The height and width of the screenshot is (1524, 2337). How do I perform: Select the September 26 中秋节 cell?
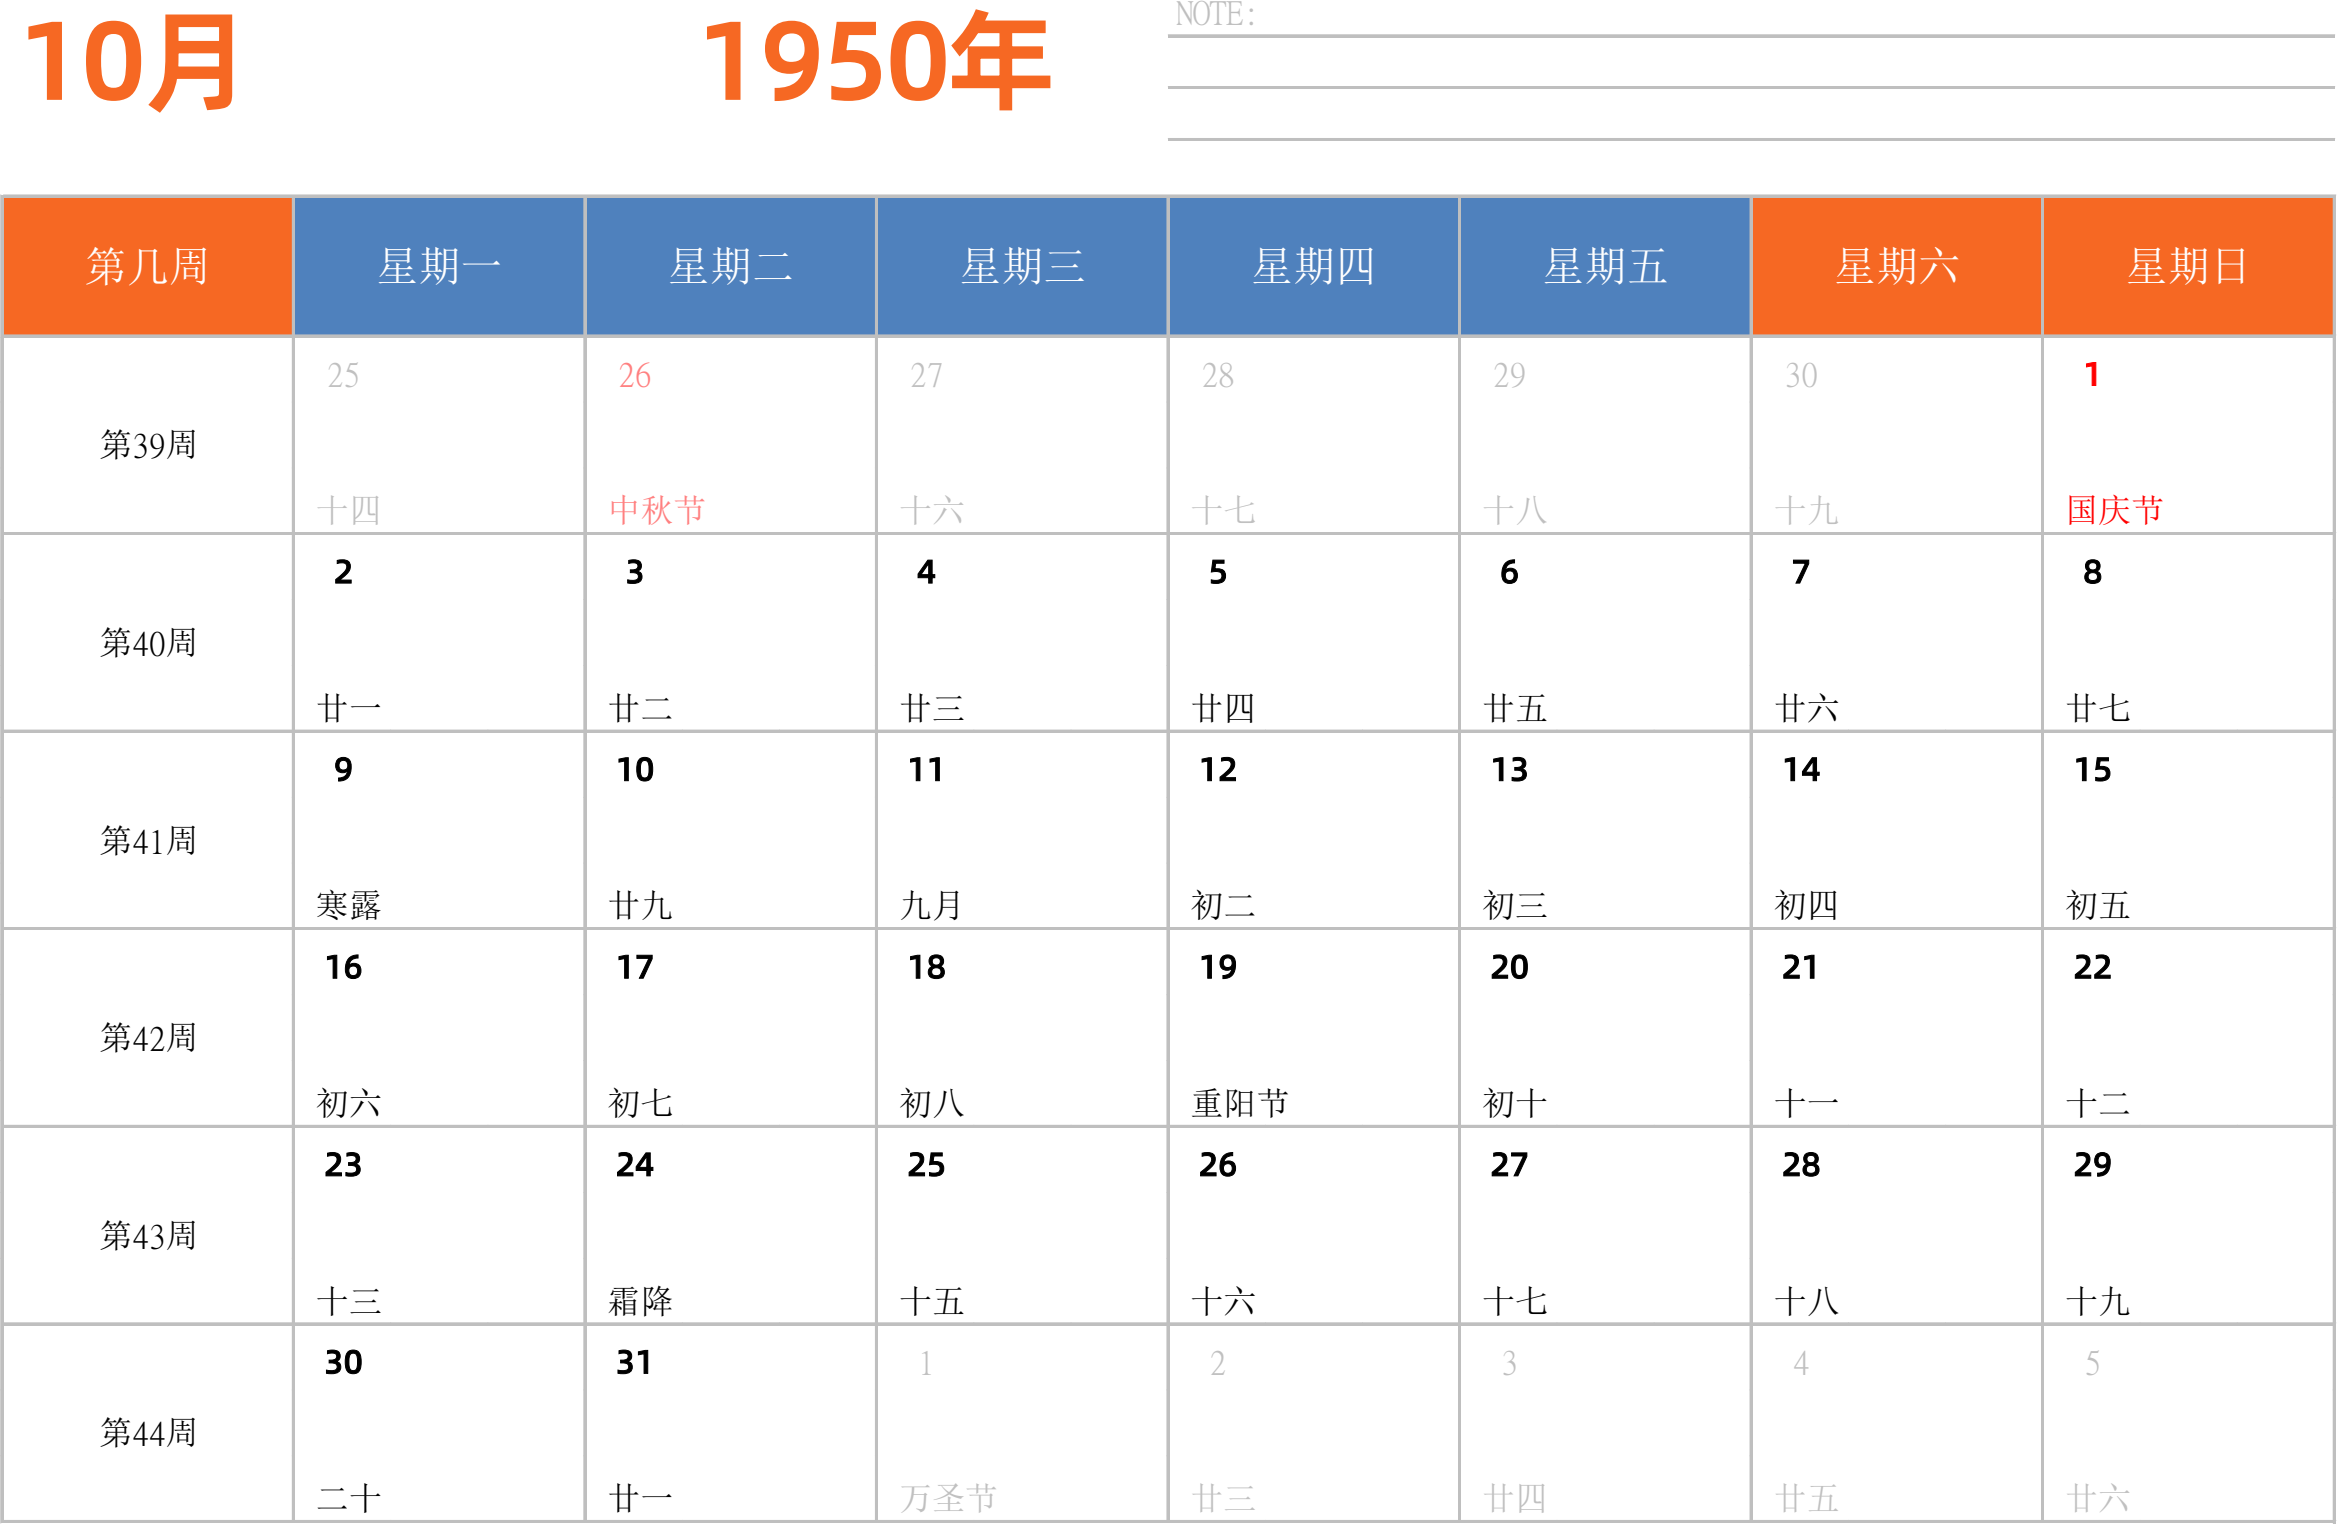point(730,435)
